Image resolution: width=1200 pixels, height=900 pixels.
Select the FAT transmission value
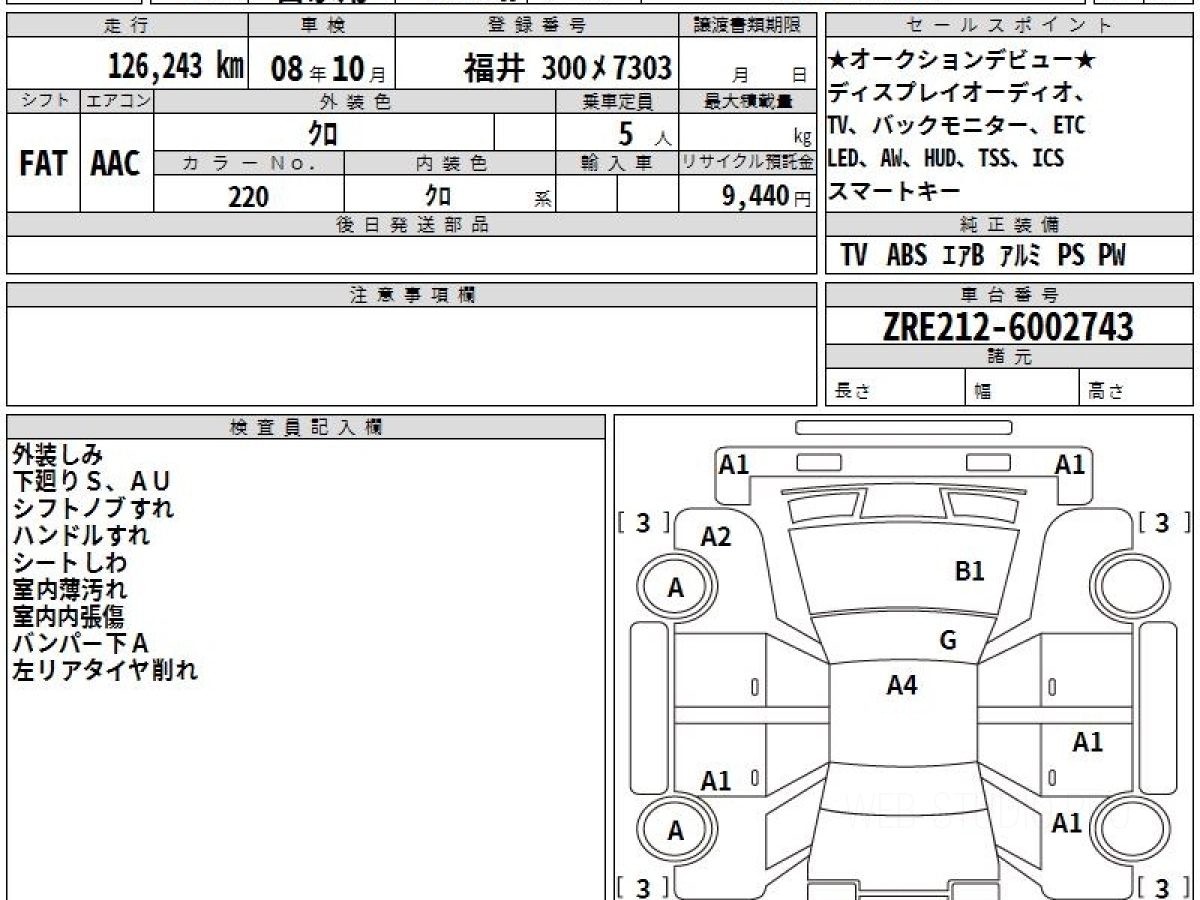click(43, 163)
